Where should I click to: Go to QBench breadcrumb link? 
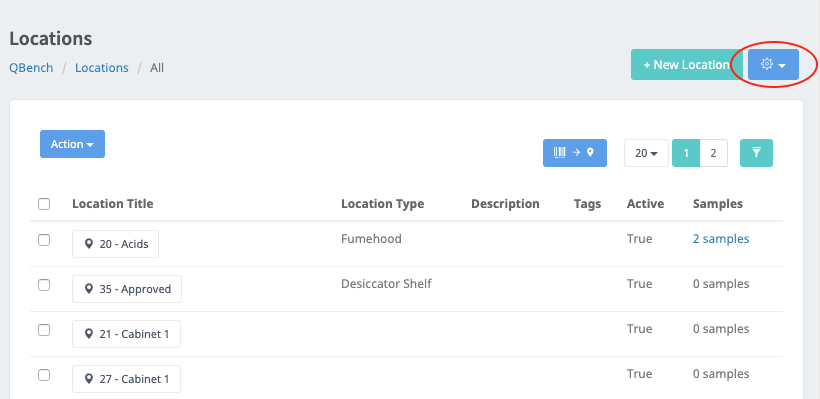pyautogui.click(x=31, y=68)
